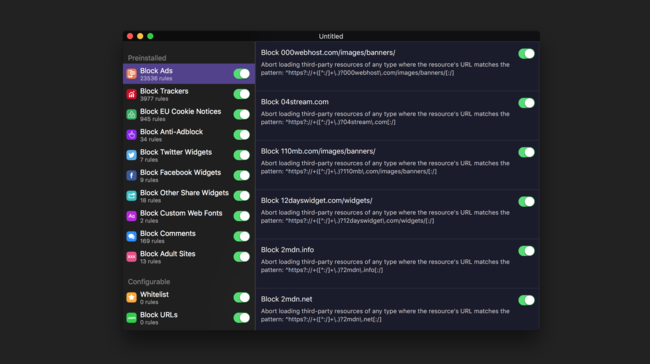Click the Block Anti-Adblock purple icon
This screenshot has height=364, width=650.
131,135
